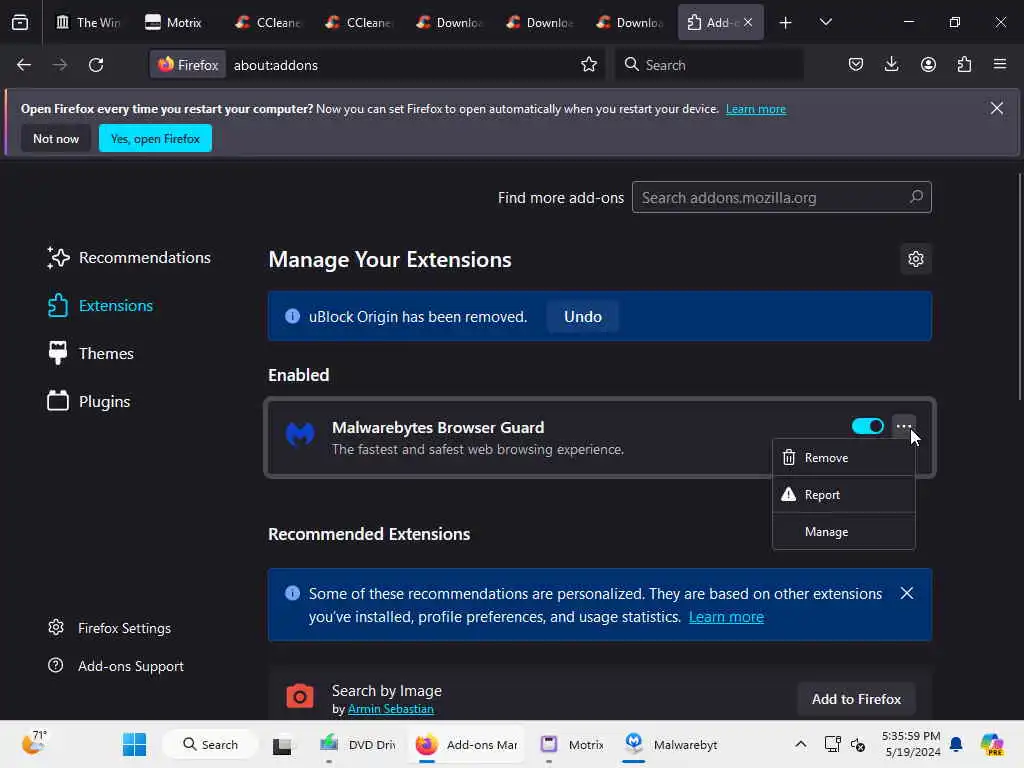Open the weather widget on taskbar

point(34,743)
